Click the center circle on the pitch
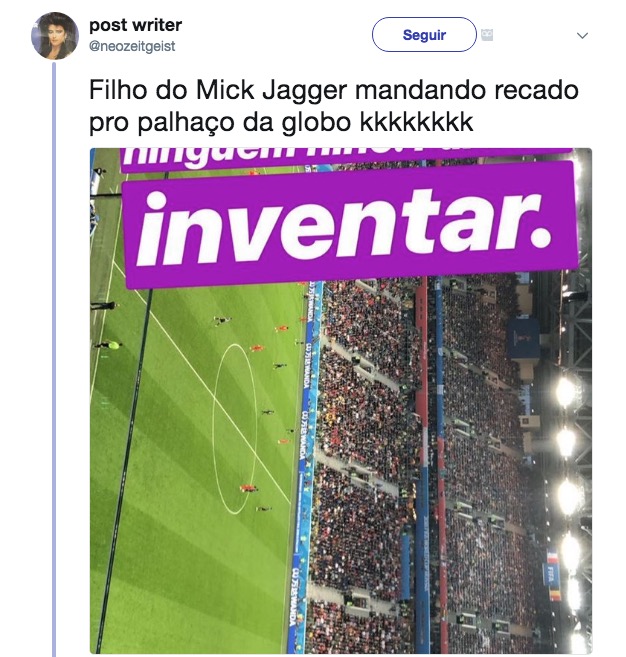Screen dimensions: 626x657 click(234, 429)
